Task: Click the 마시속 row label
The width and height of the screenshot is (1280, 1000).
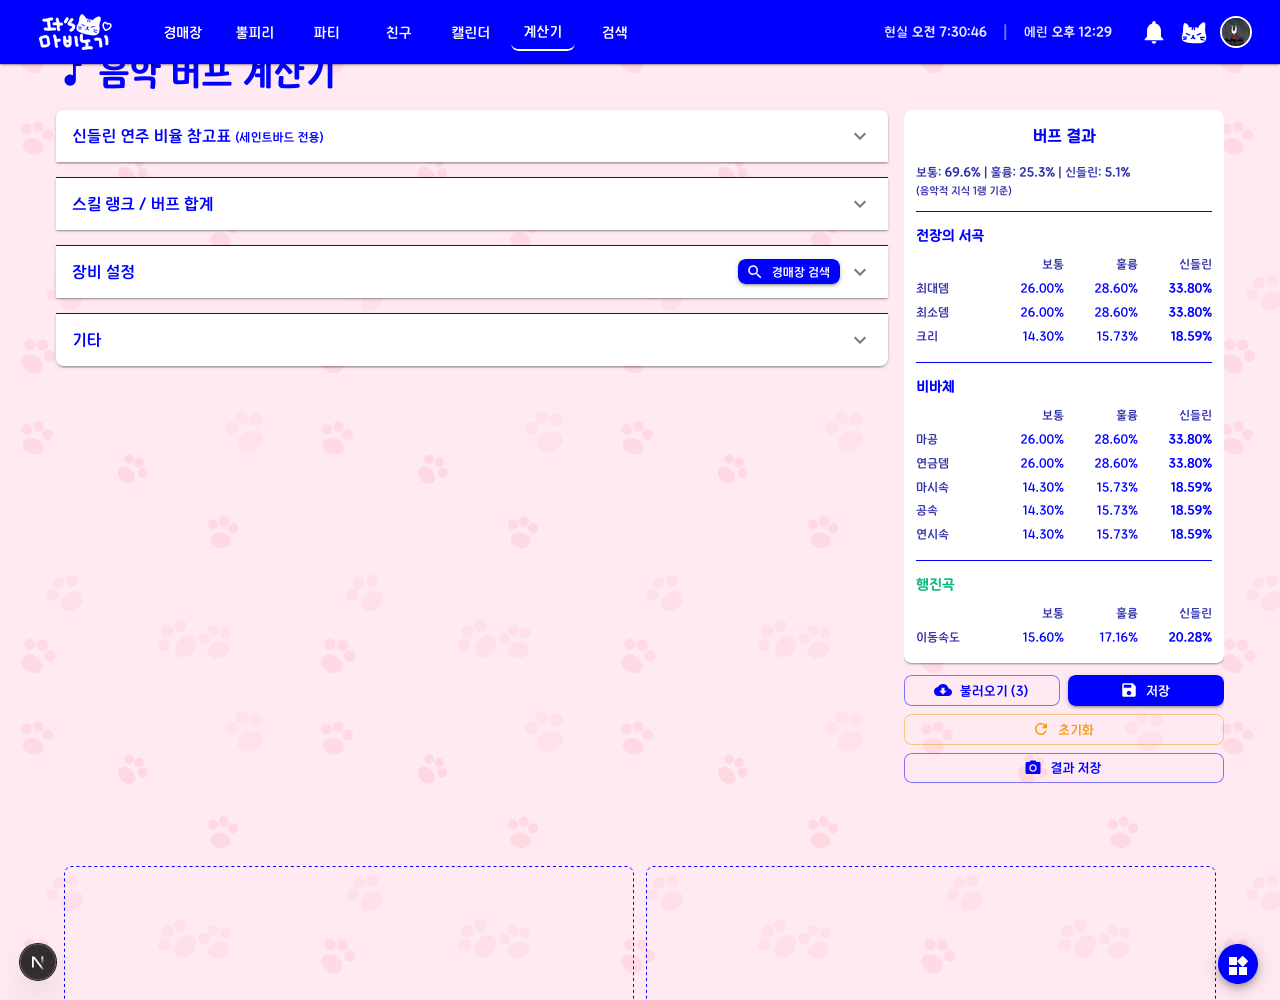Action: [933, 487]
